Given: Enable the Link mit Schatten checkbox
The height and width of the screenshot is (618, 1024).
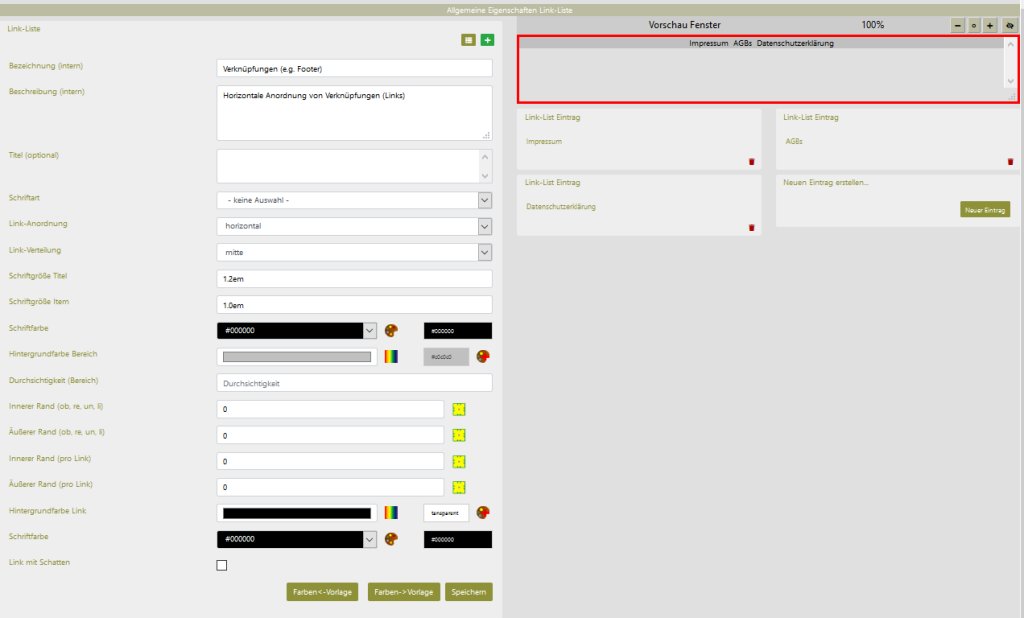Looking at the screenshot, I should (222, 565).
